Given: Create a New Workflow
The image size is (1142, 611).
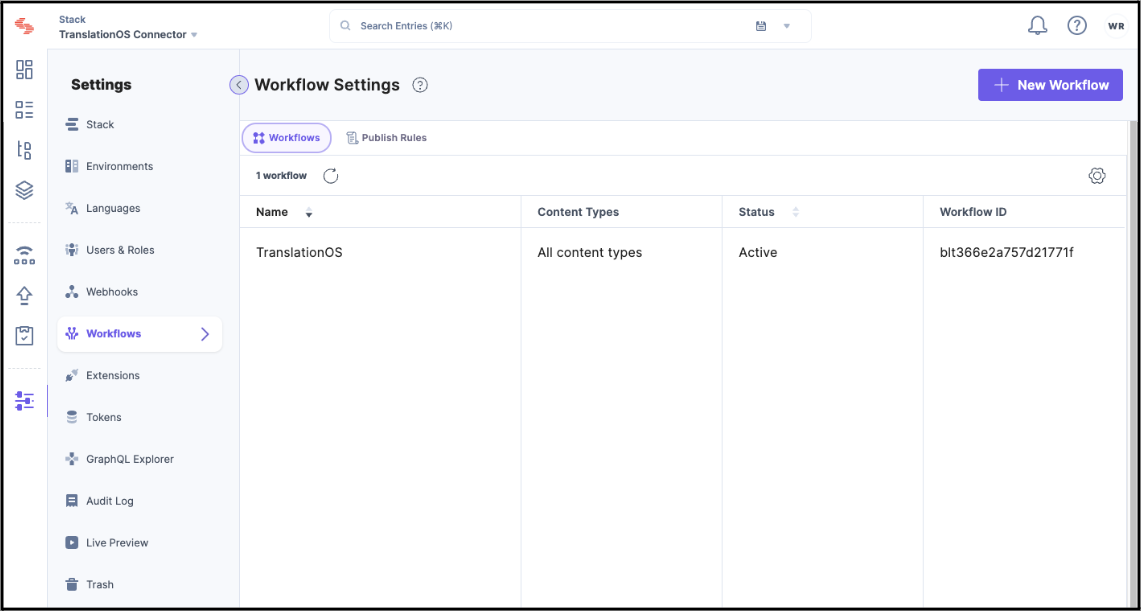Looking at the screenshot, I should click(x=1050, y=85).
